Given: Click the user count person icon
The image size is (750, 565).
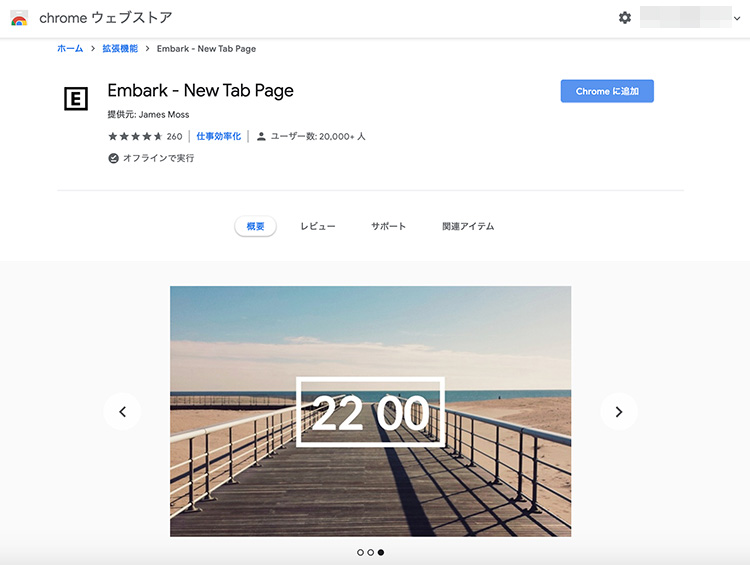Looking at the screenshot, I should pos(261,136).
